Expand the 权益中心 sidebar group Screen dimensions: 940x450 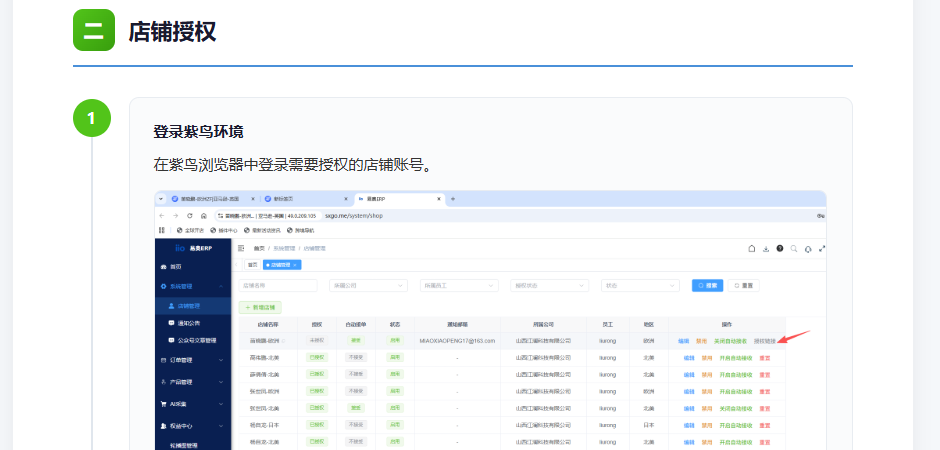pyautogui.click(x=193, y=426)
